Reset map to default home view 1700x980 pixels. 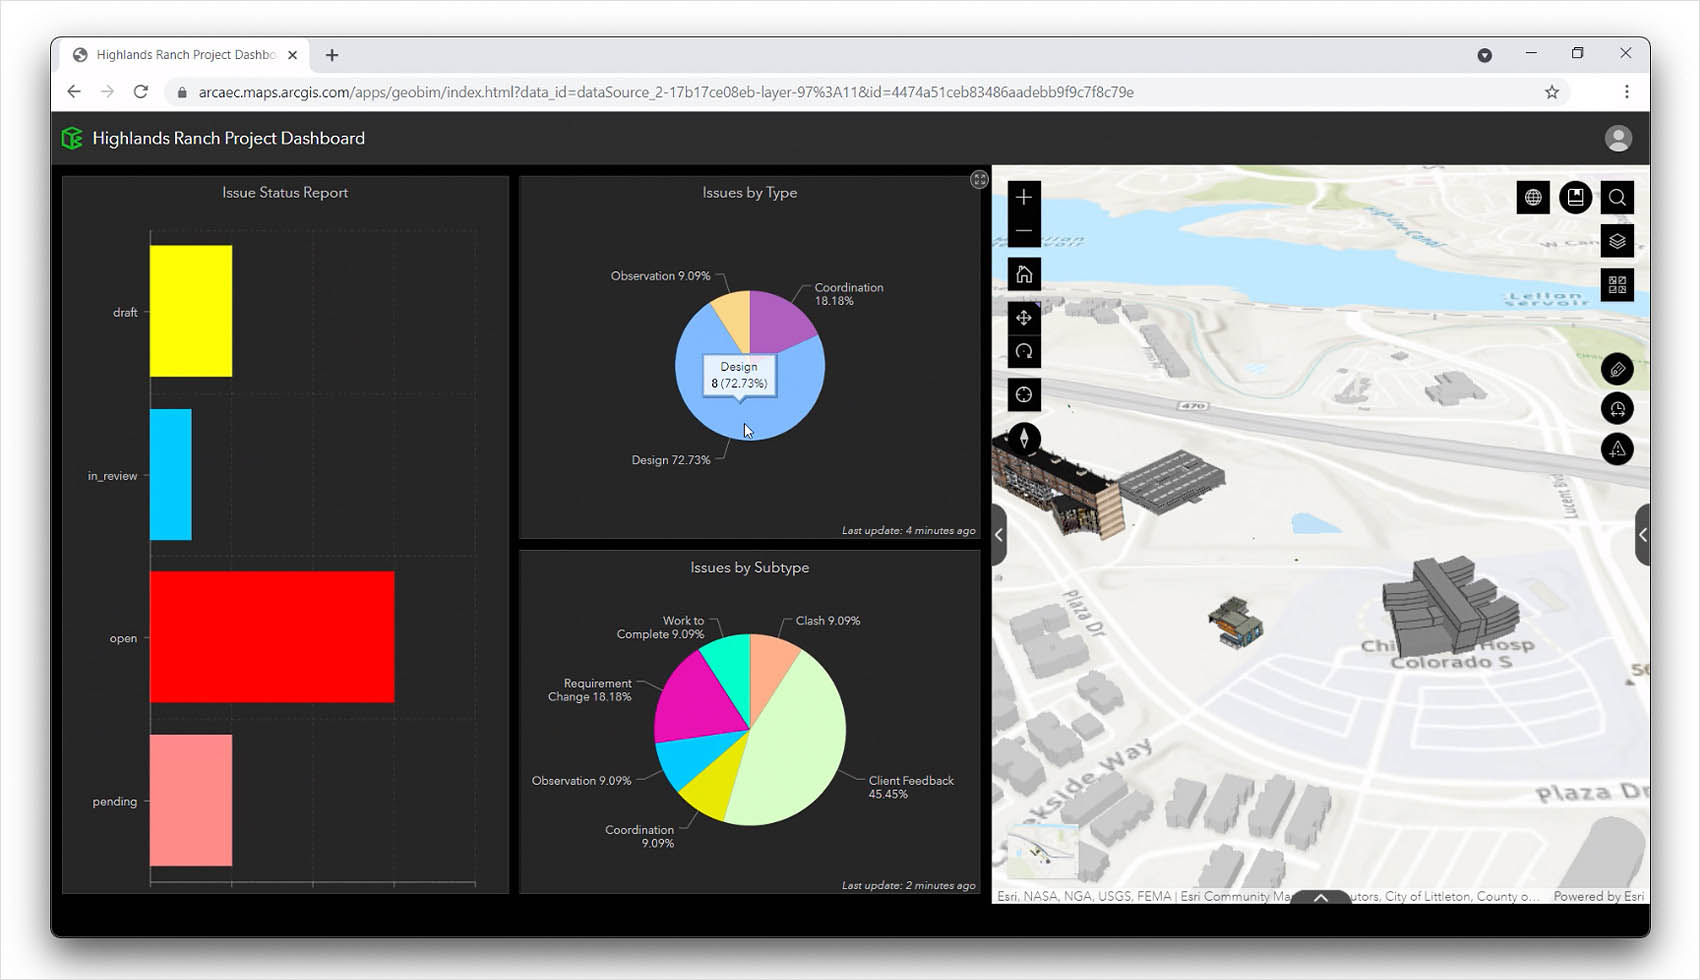(x=1023, y=274)
